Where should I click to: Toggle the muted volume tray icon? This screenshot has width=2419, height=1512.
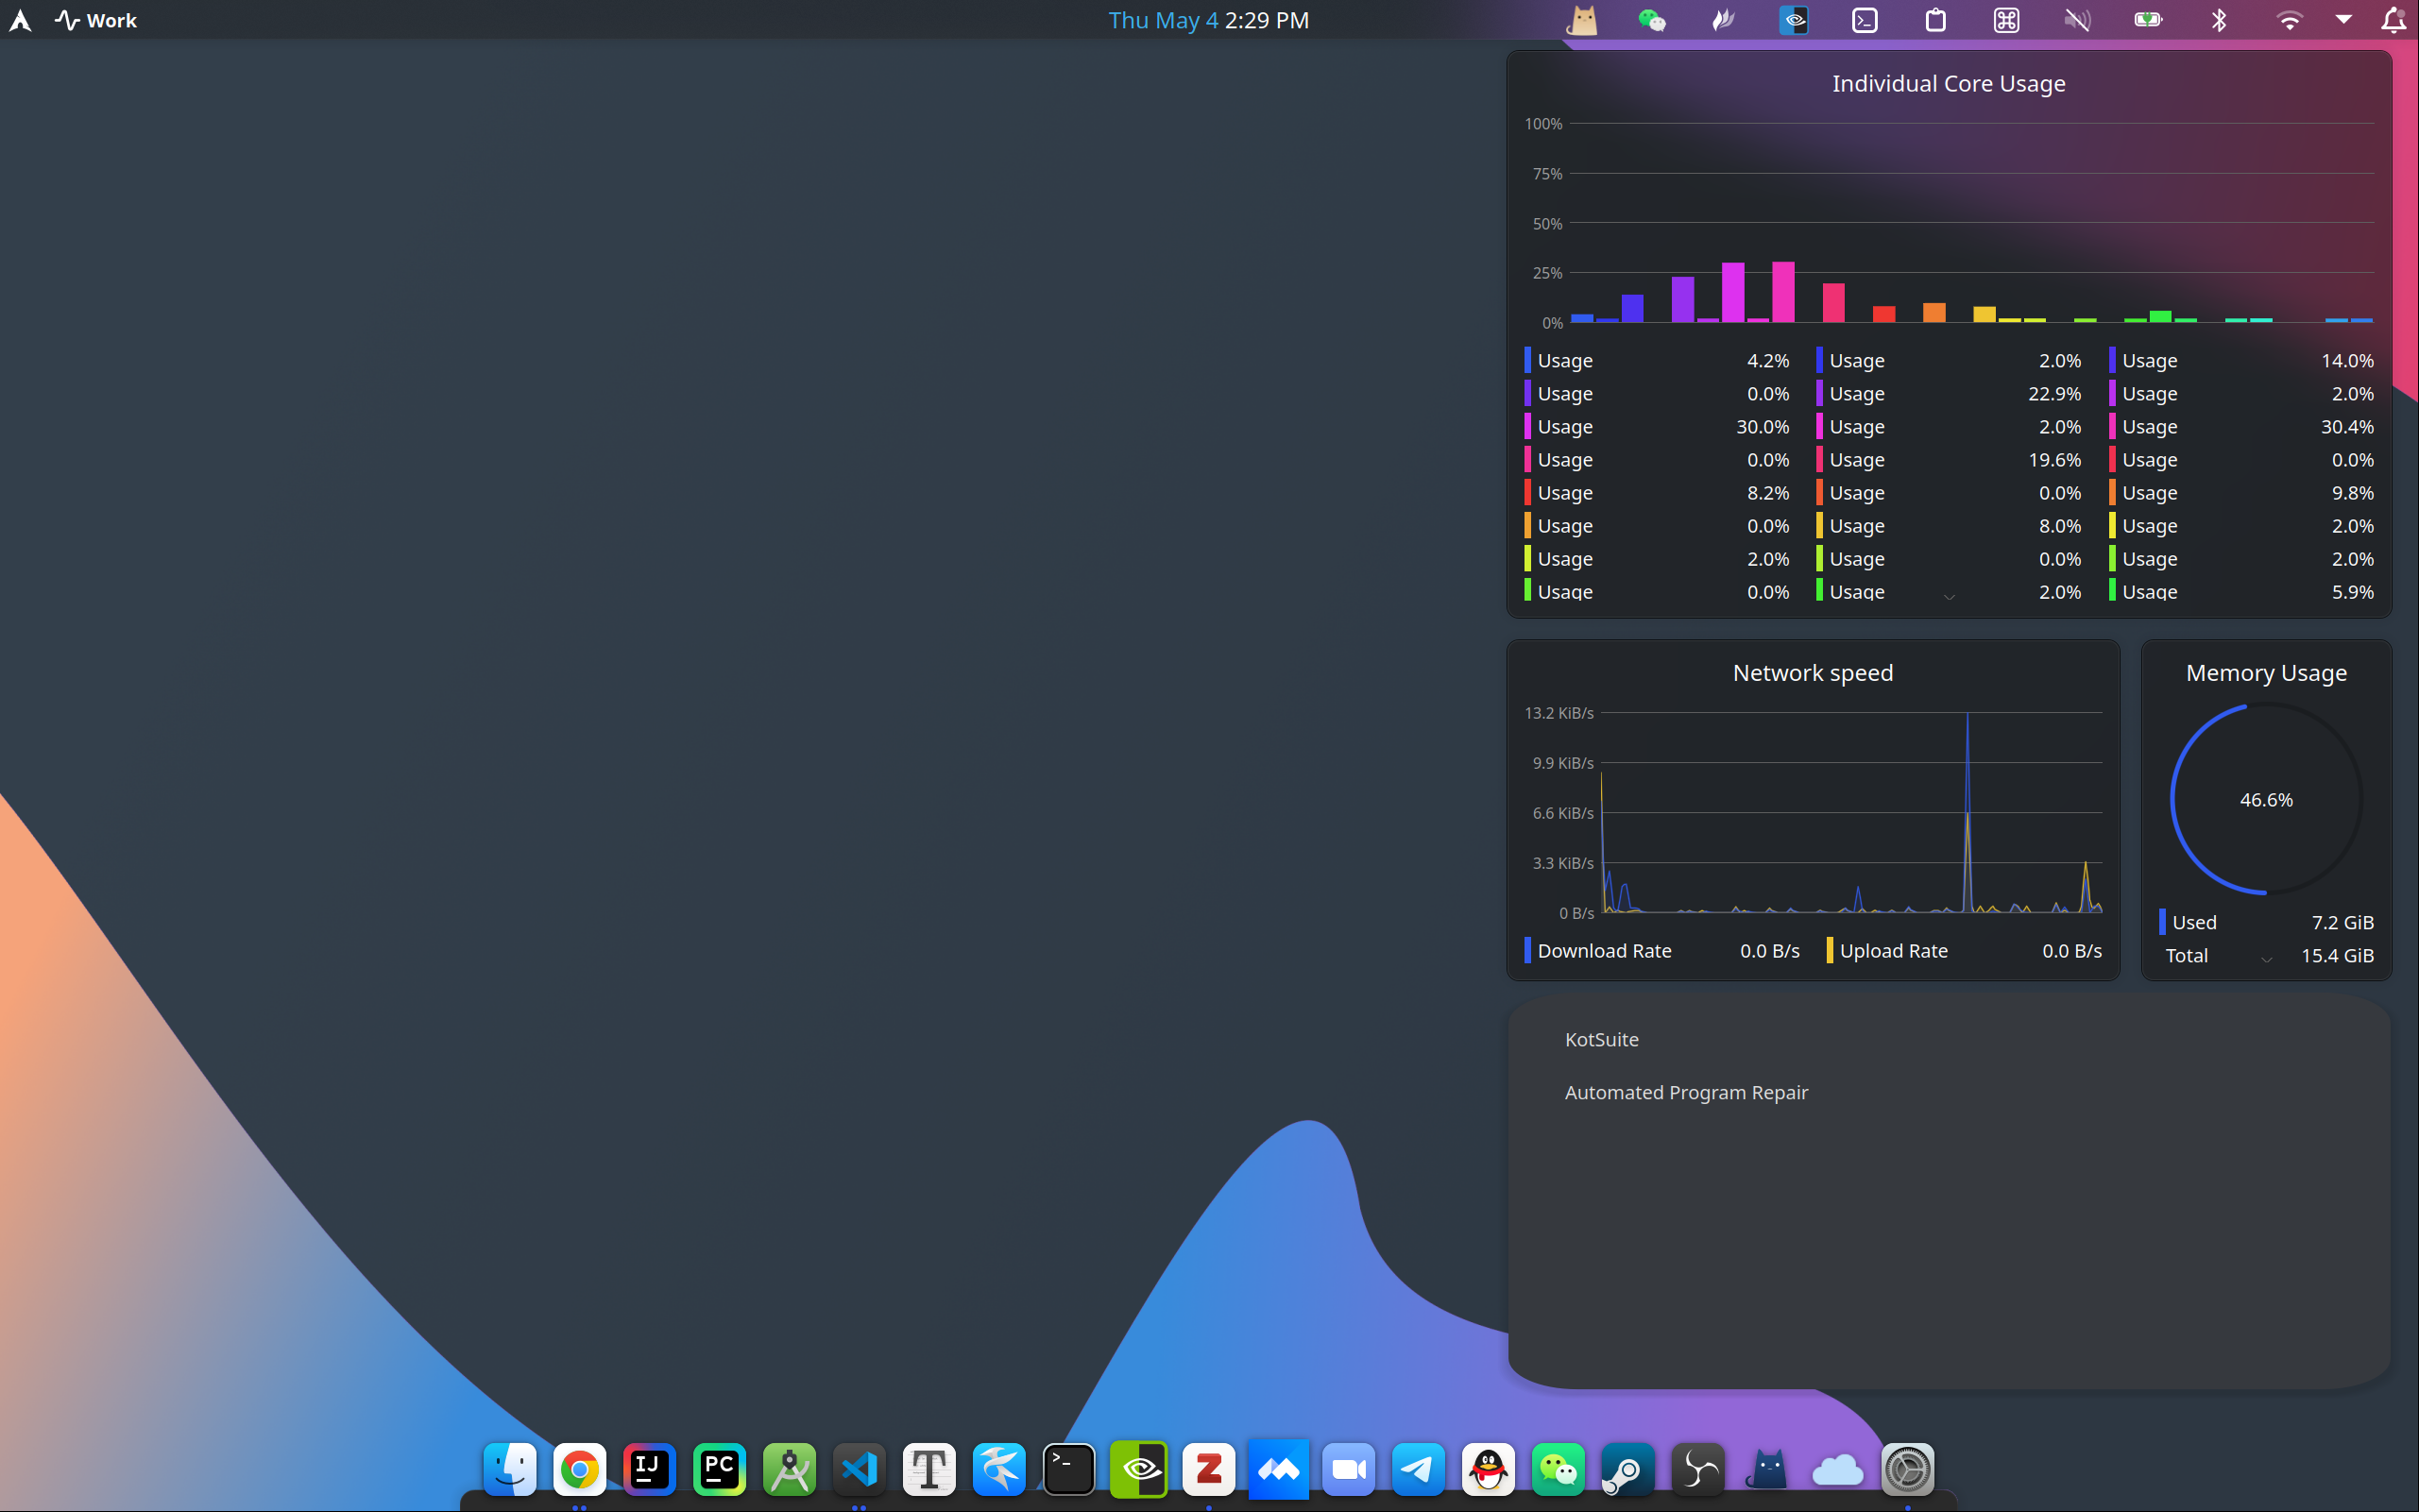[2077, 20]
